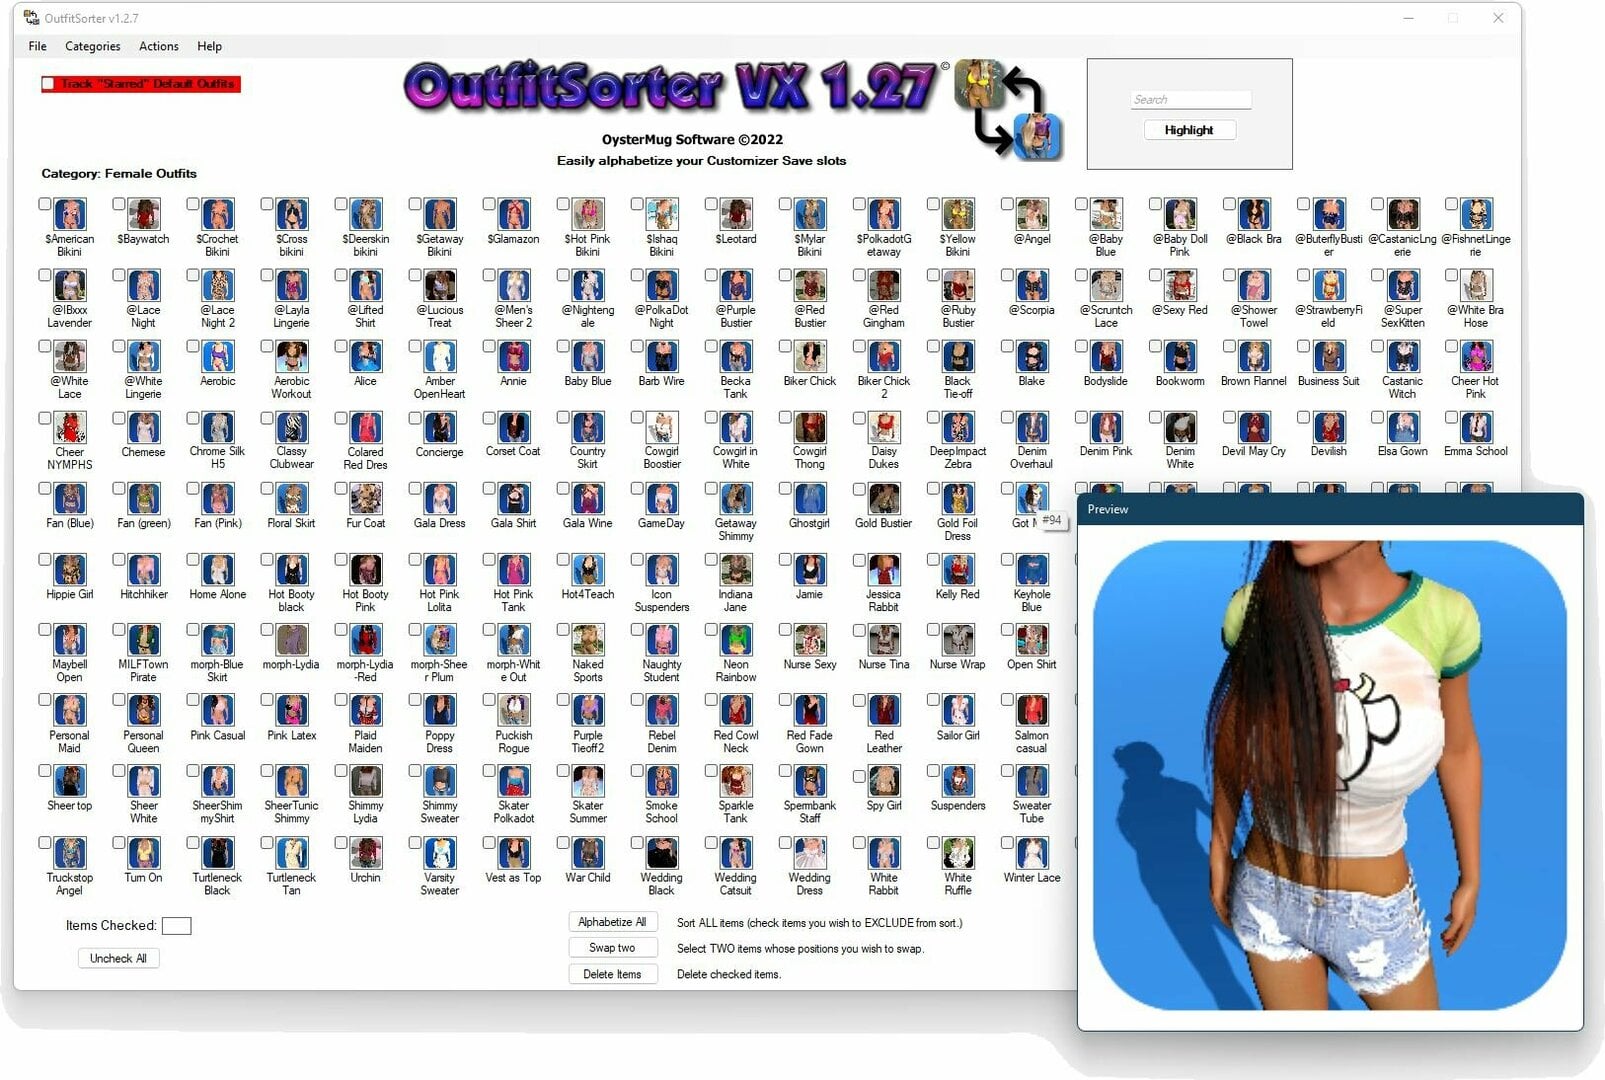Screen dimensions: 1605x1080
Task: Click the Preview window title bar
Action: 1330,509
